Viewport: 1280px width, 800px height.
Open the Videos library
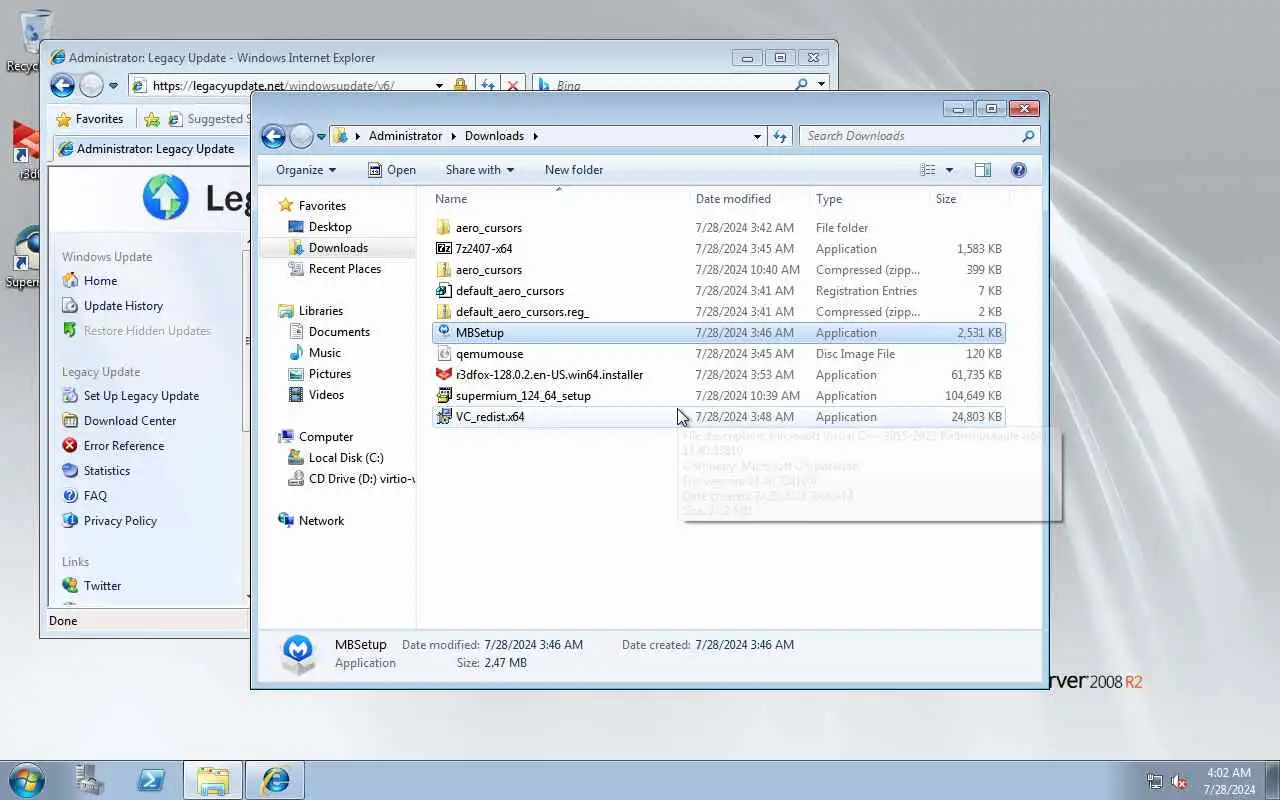point(326,395)
